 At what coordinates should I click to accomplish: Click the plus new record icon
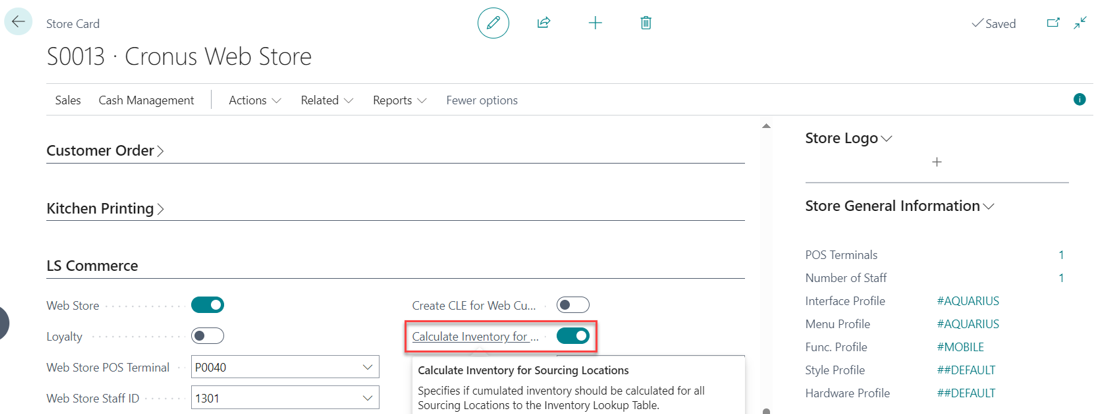(595, 22)
